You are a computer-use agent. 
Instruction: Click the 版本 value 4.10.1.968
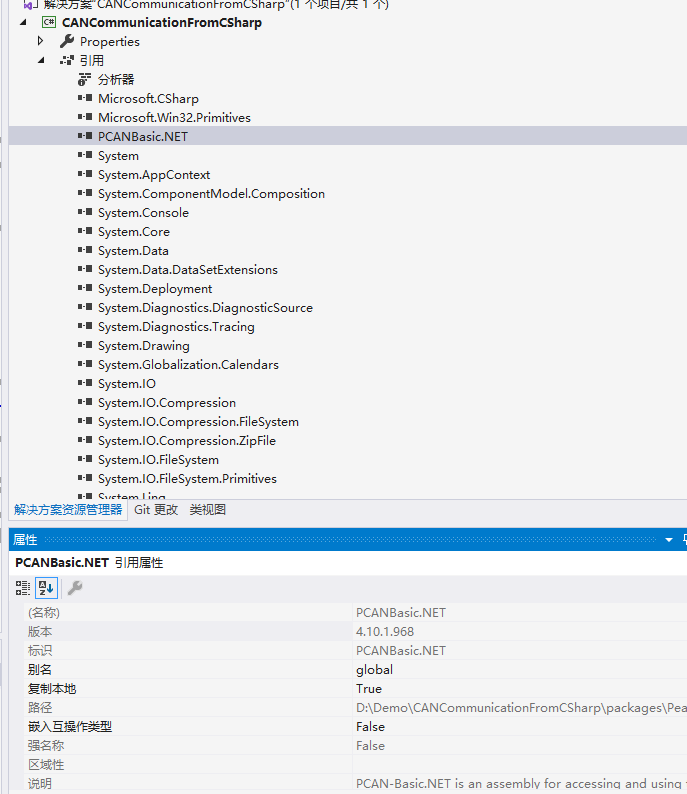(x=385, y=631)
